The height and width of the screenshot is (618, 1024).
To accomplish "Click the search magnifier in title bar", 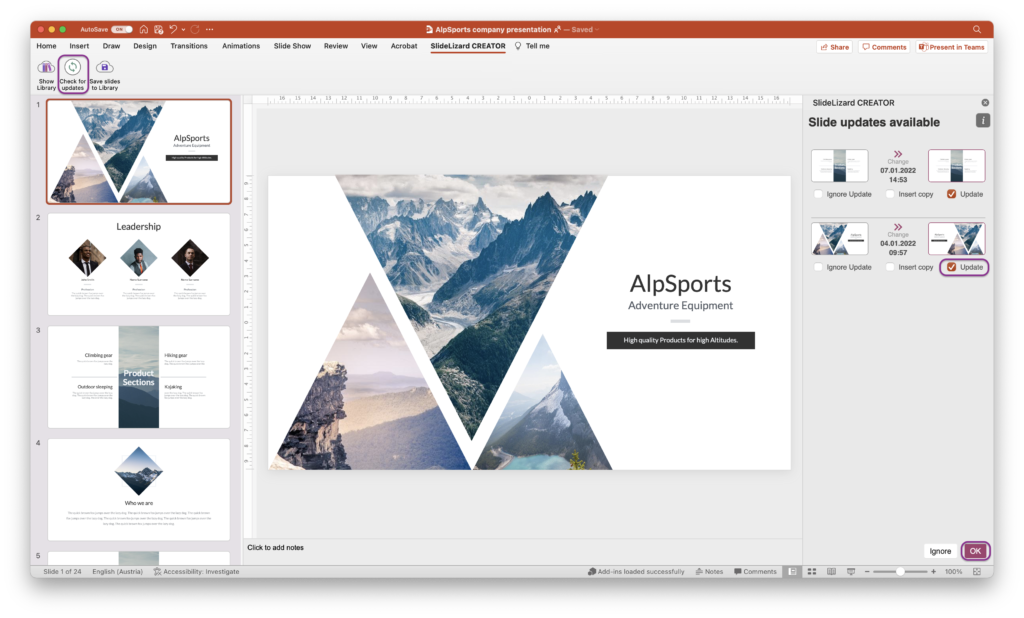I will pyautogui.click(x=977, y=29).
